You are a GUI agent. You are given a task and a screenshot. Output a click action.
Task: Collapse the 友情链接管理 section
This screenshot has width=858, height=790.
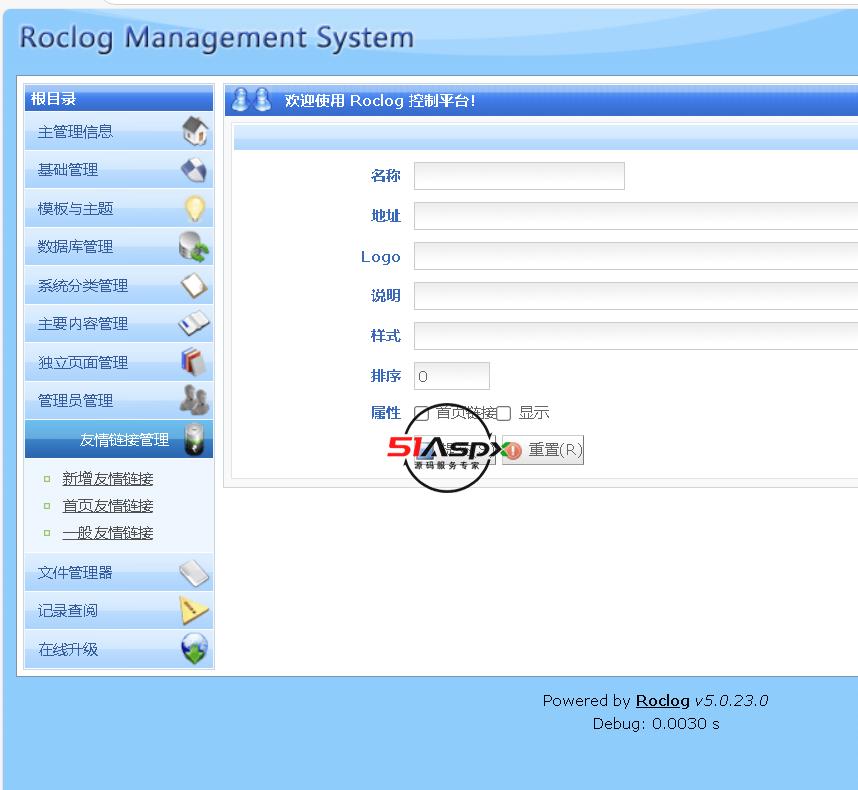click(119, 439)
